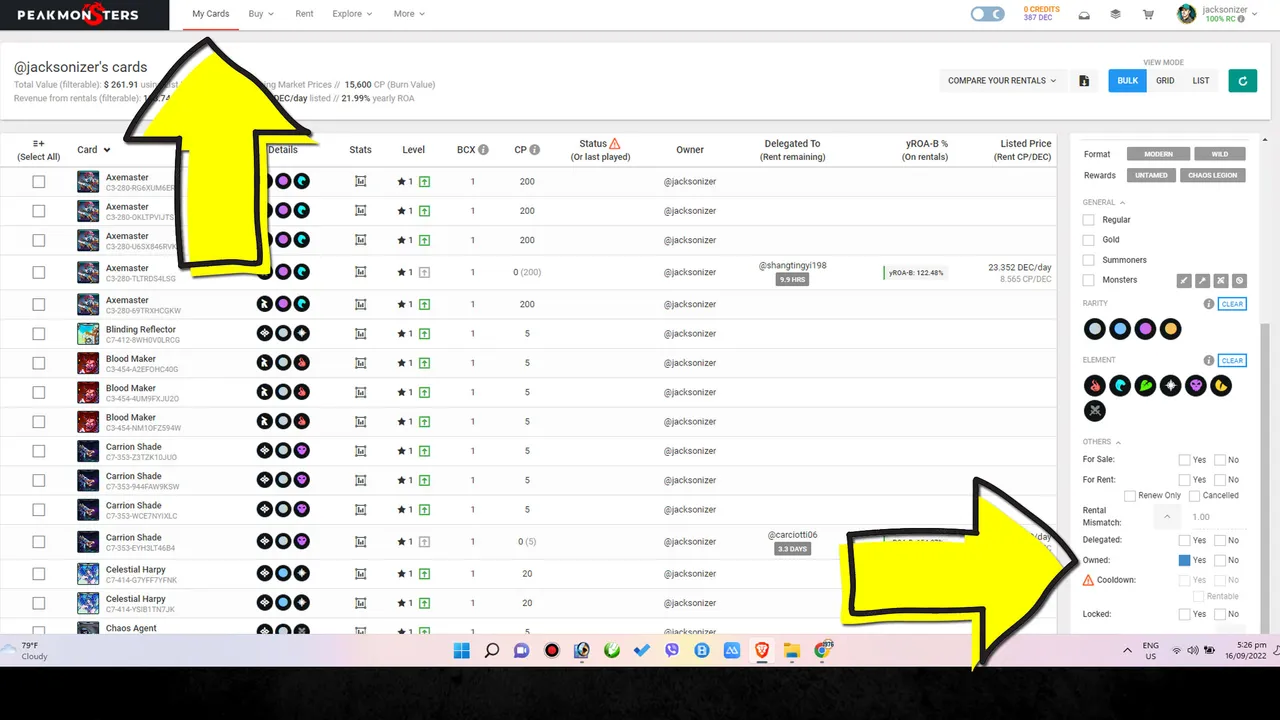Filter monsters by no-attack icon
Image resolution: width=1280 pixels, height=720 pixels.
1239,281
